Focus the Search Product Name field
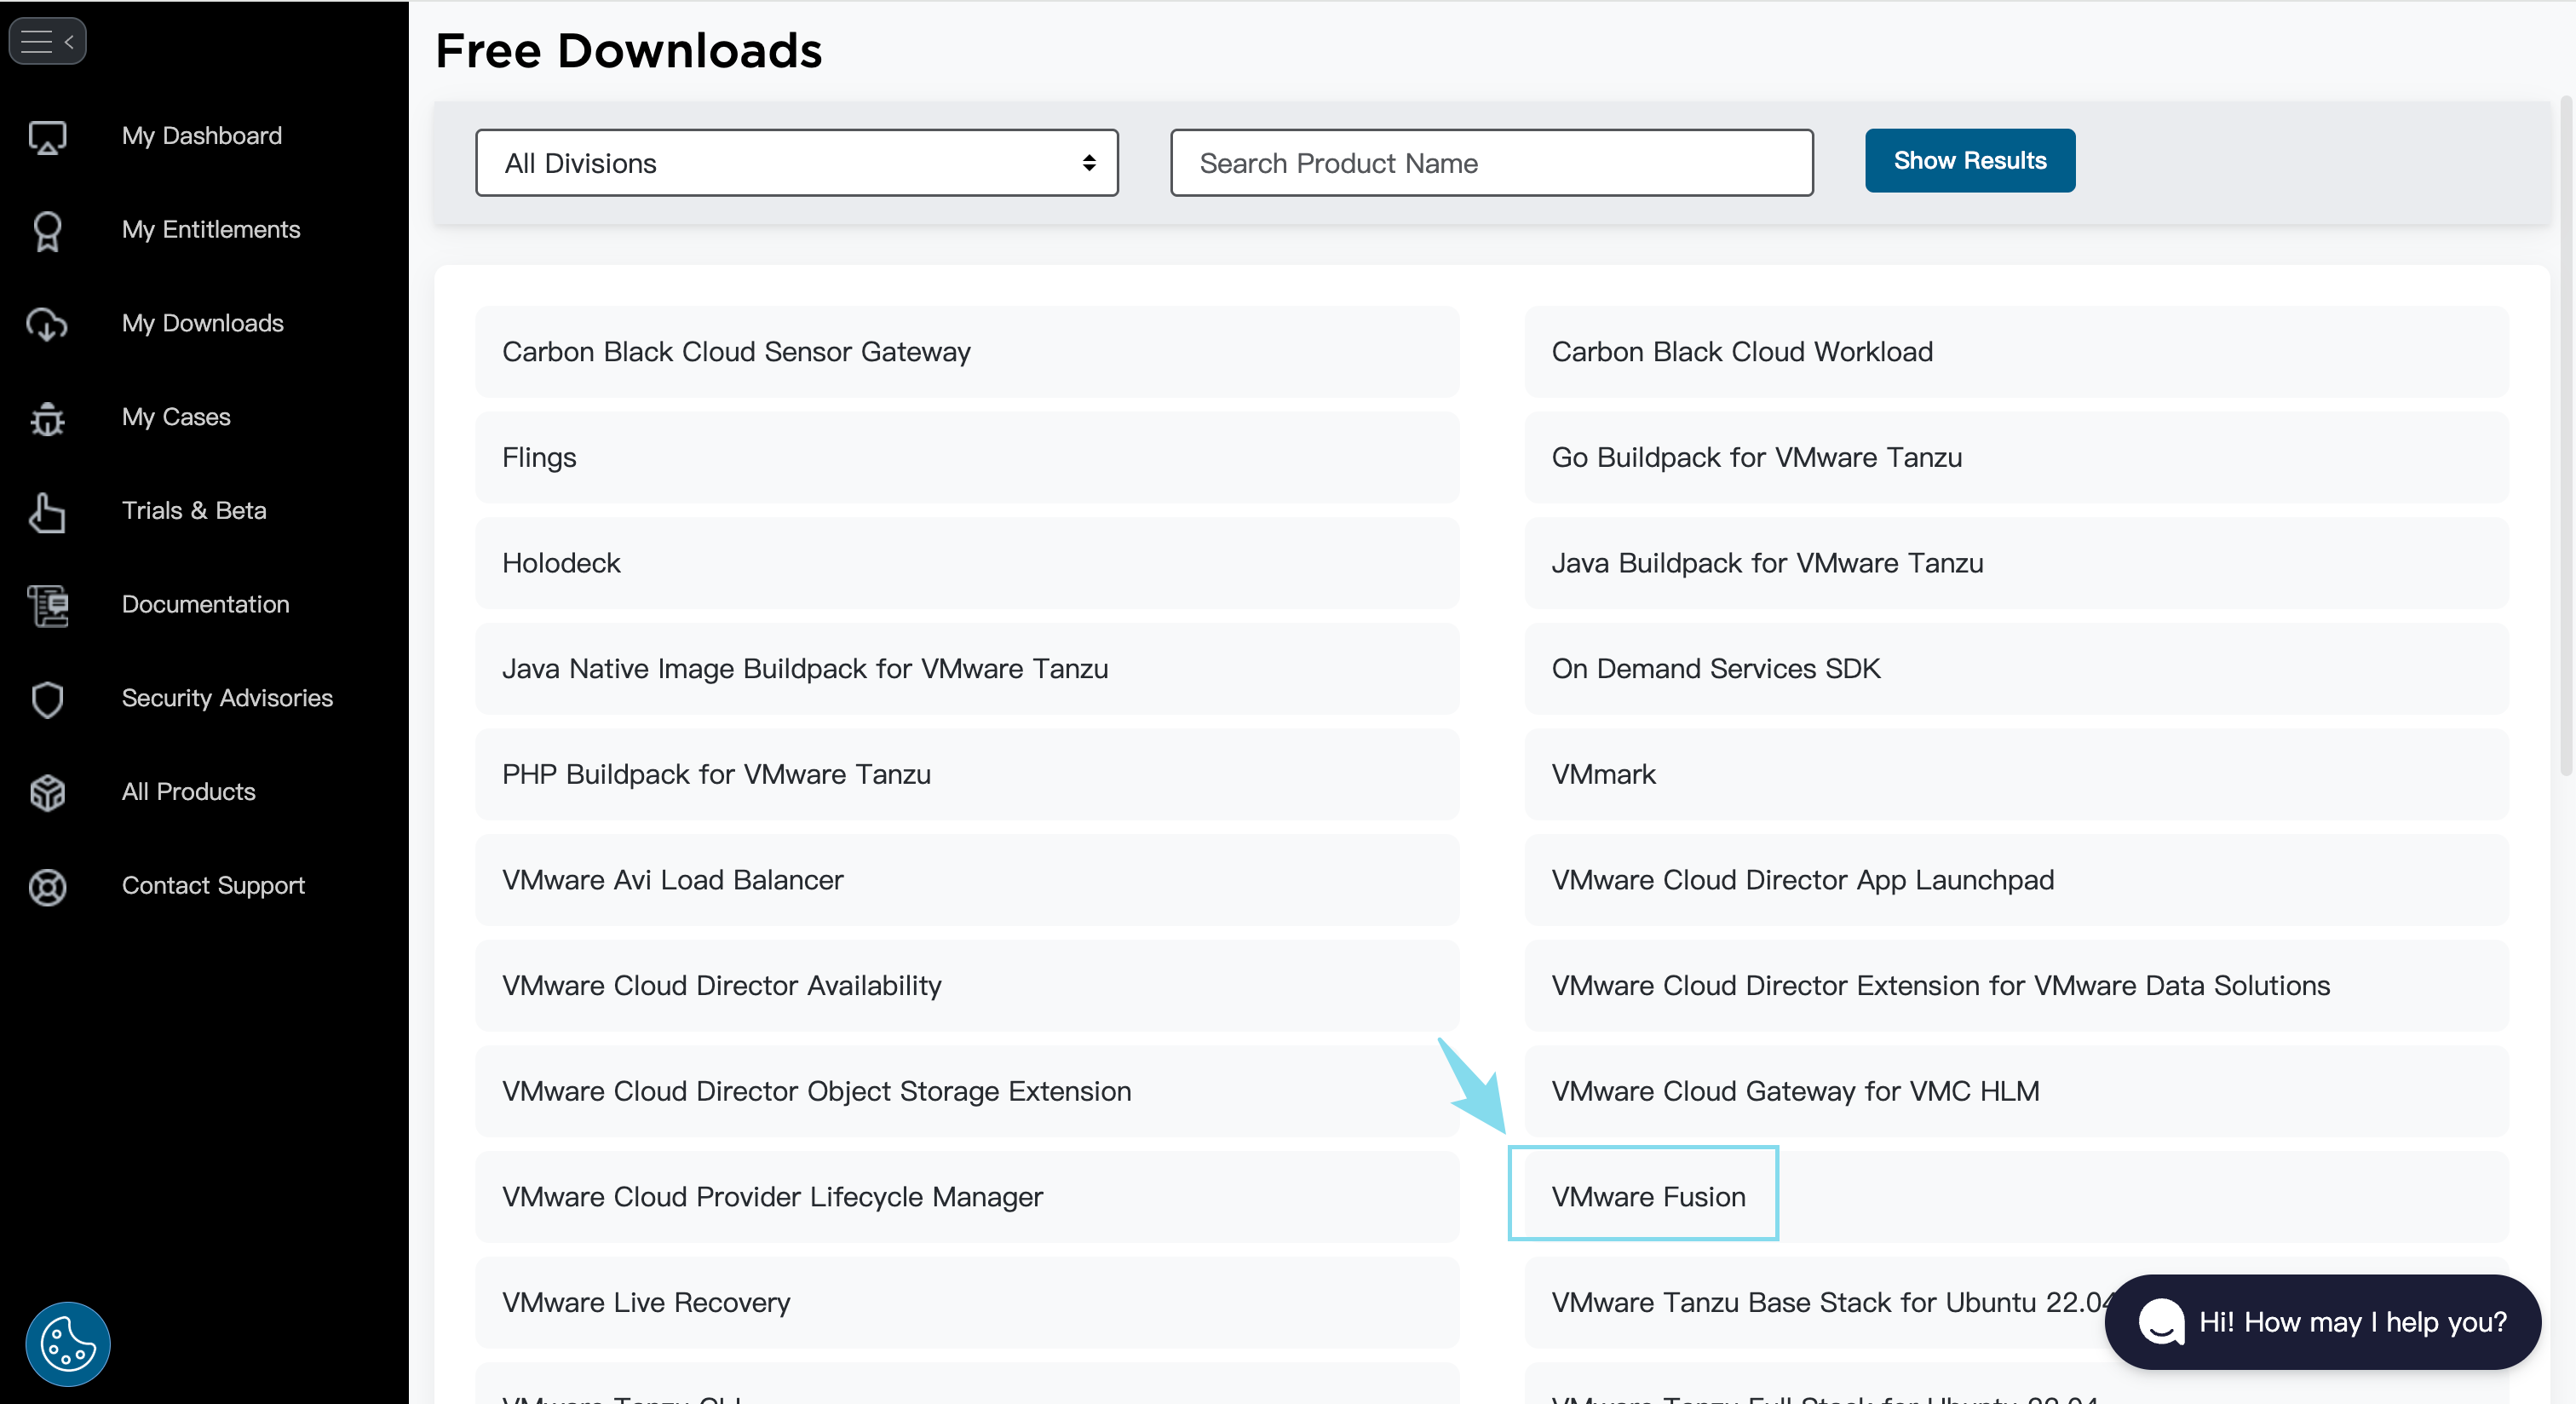 [1492, 163]
